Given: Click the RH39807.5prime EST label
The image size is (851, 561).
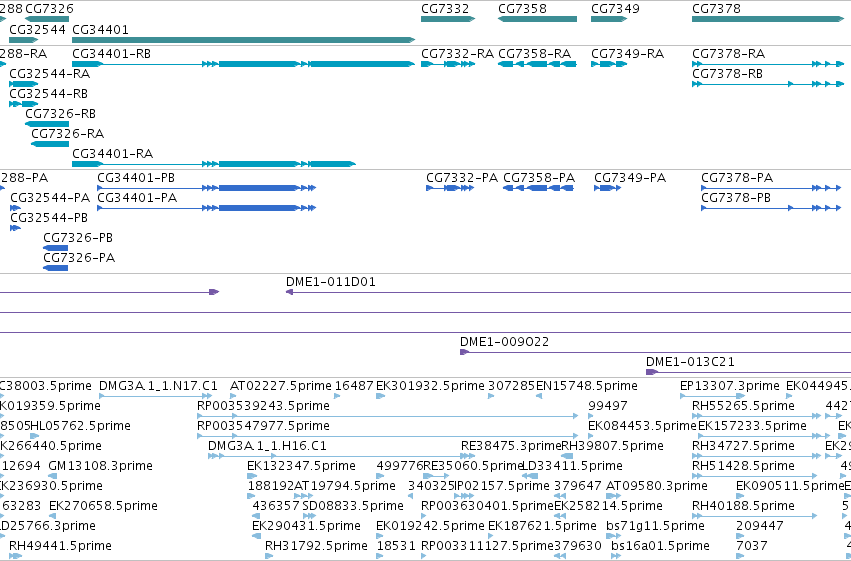Looking at the screenshot, I should [612, 446].
